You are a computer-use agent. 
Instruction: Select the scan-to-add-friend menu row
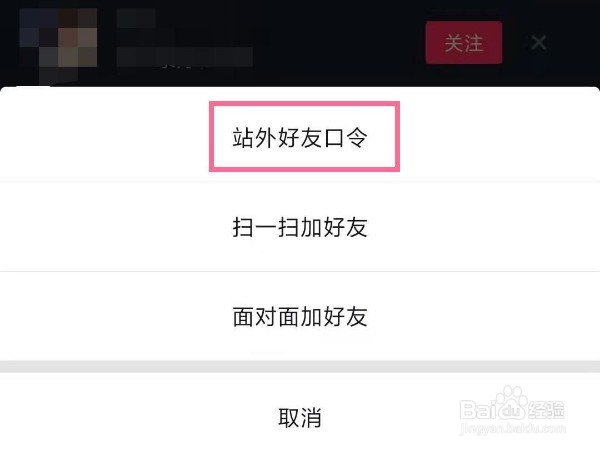click(300, 227)
